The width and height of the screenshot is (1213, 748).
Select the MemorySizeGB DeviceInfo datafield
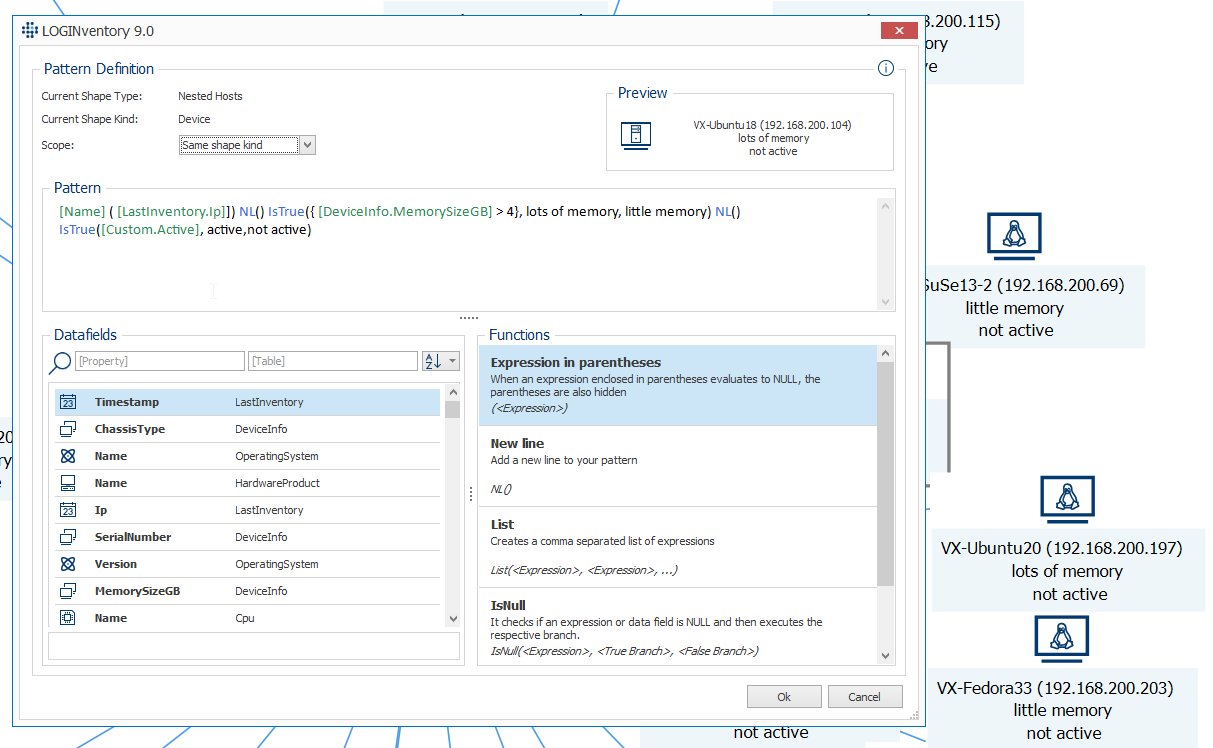coord(247,591)
